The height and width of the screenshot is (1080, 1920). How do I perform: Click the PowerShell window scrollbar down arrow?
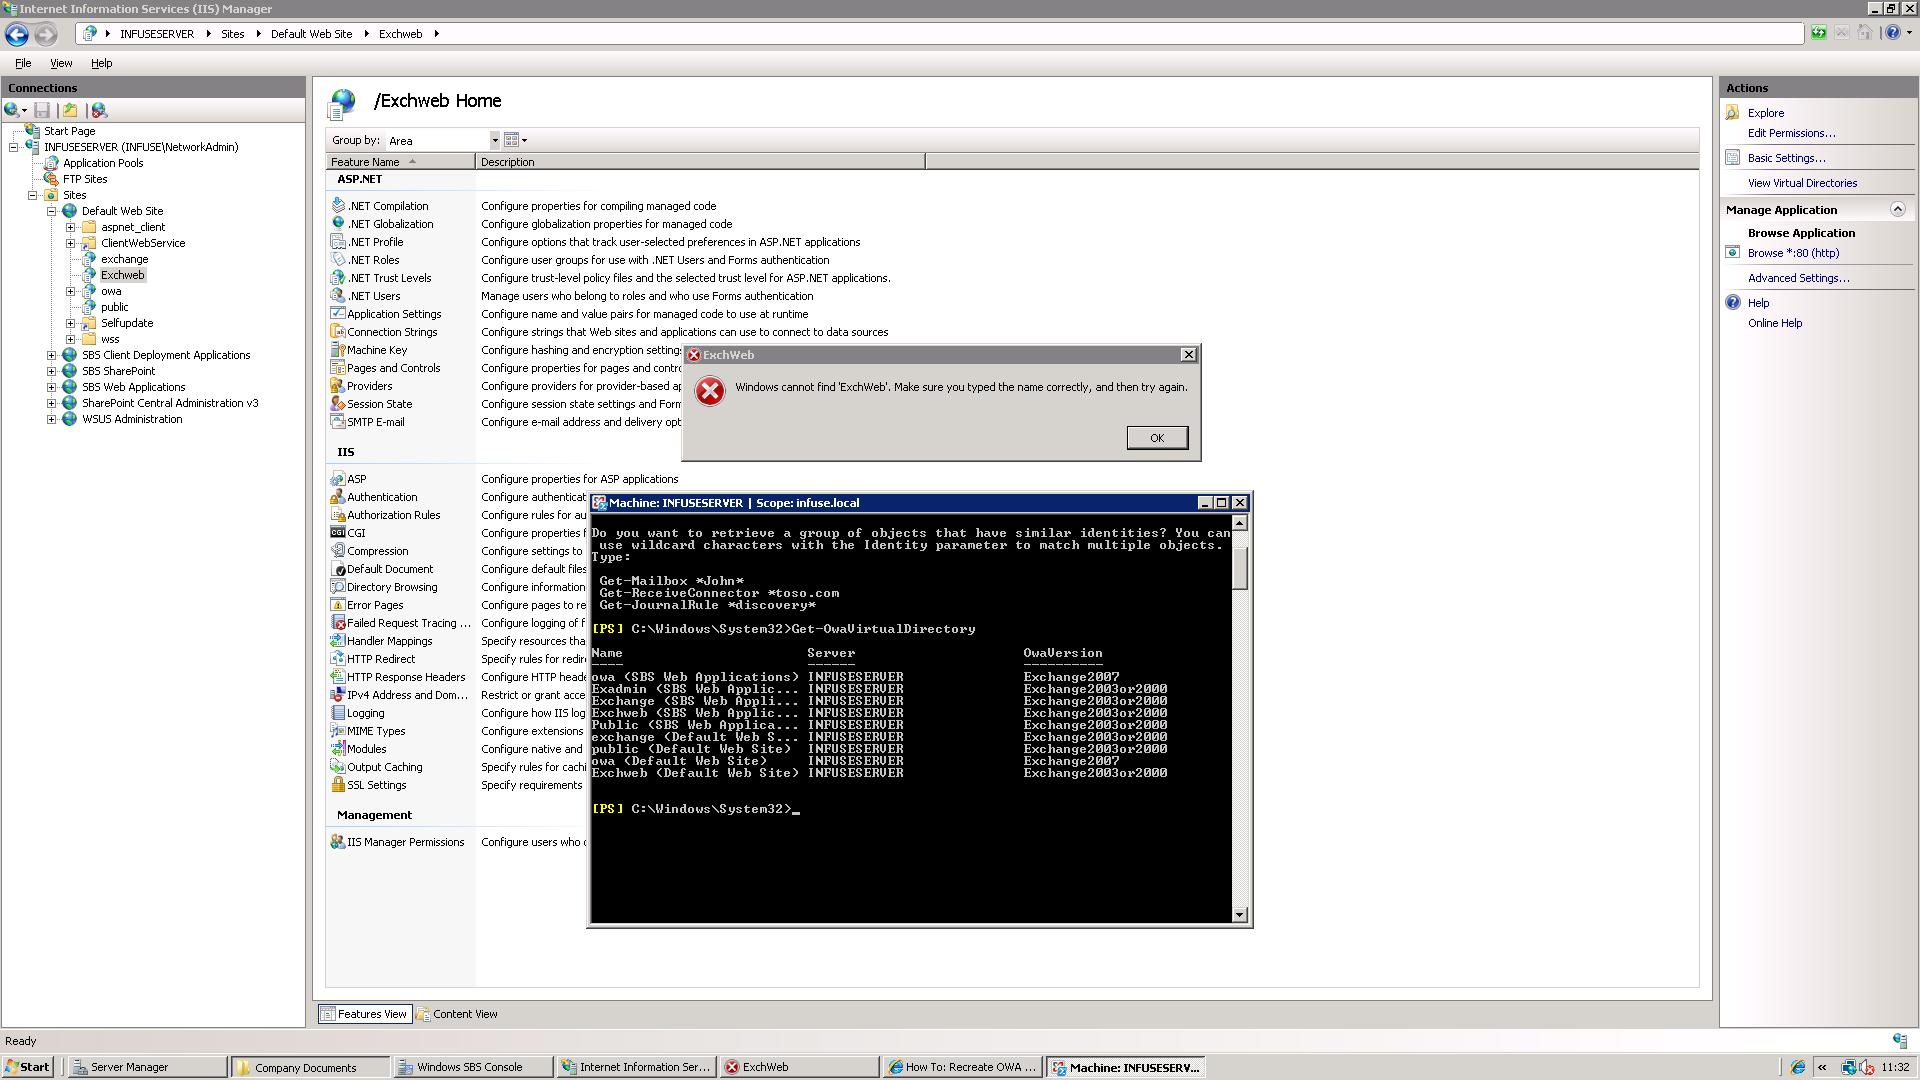1240,915
